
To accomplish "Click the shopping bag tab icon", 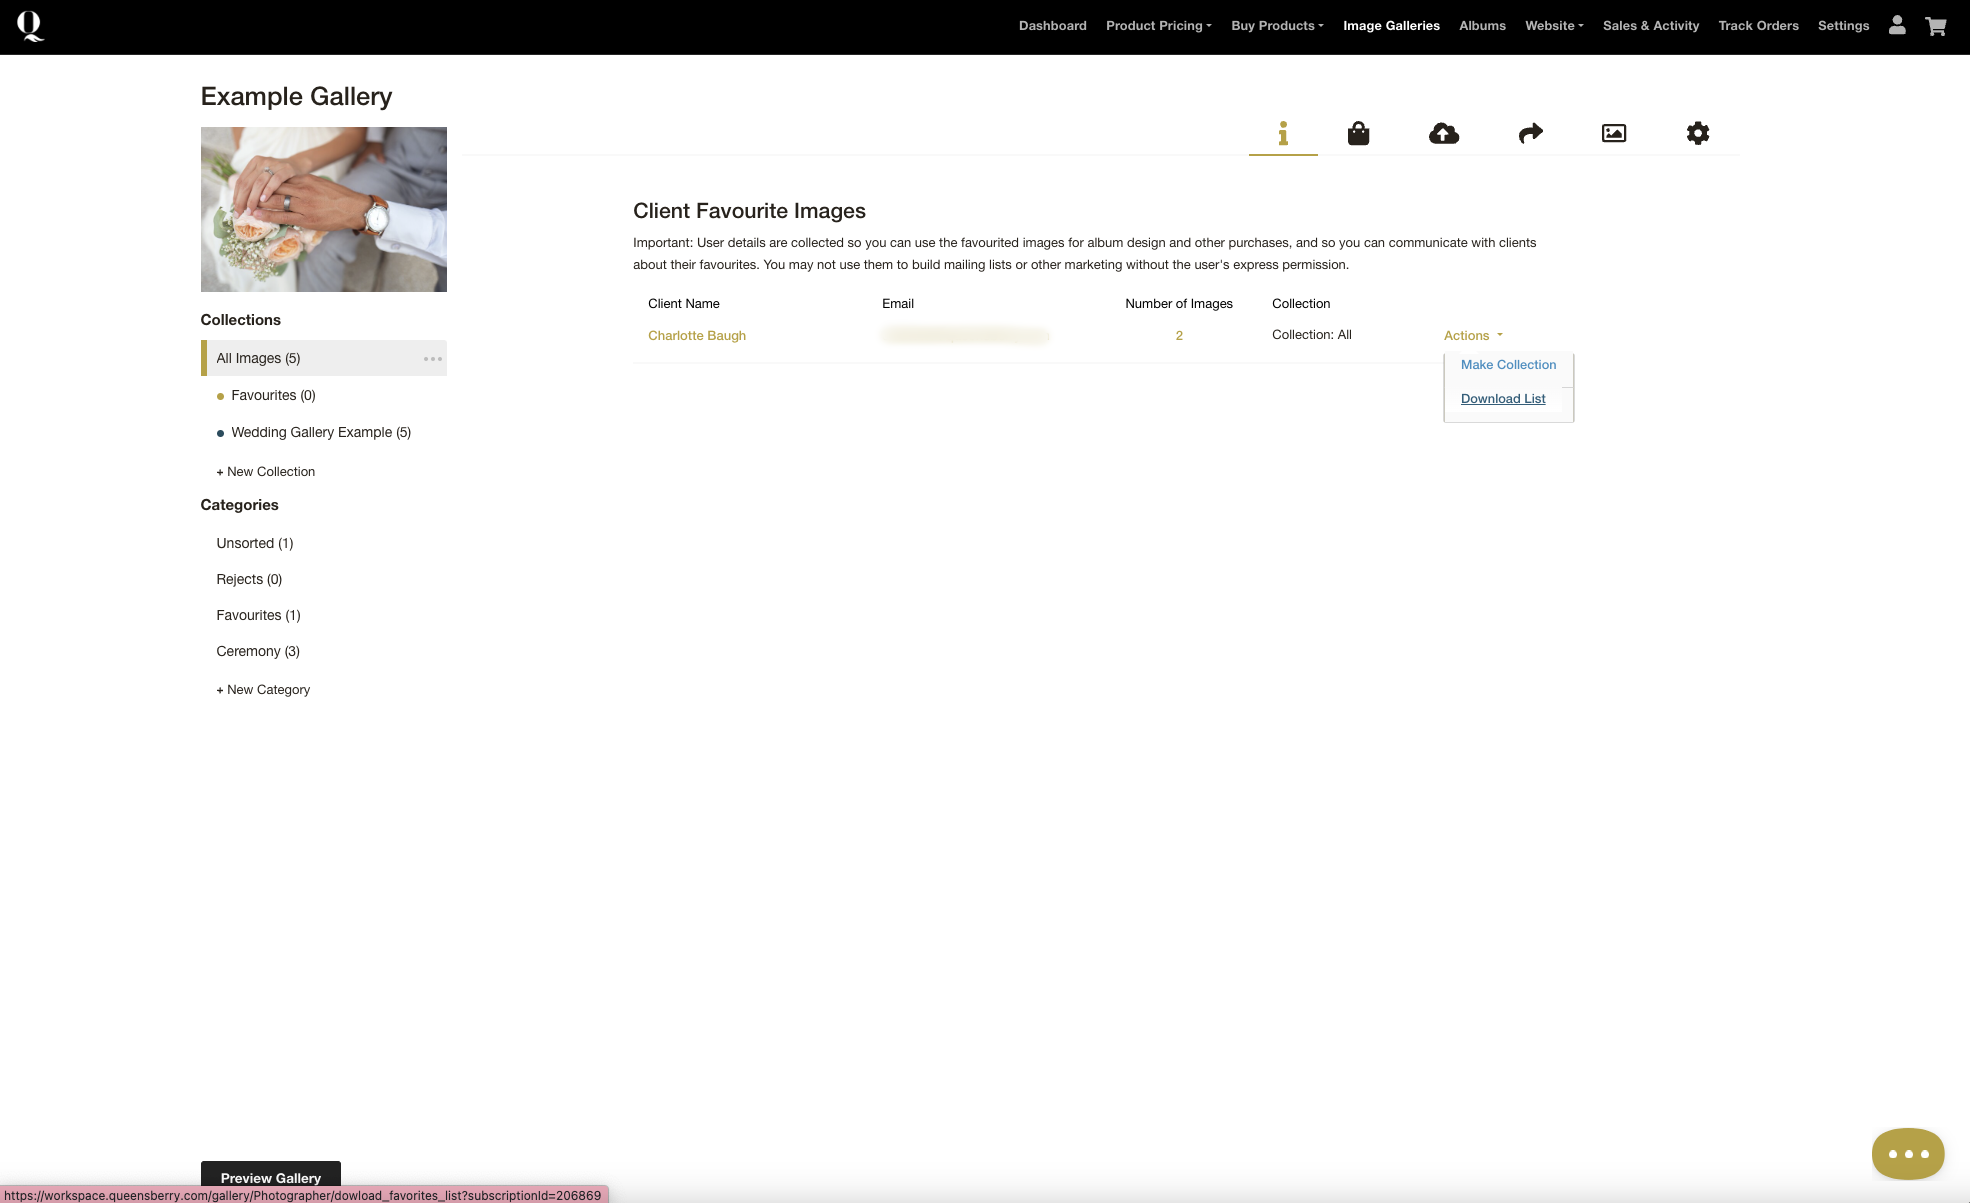I will 1358,133.
